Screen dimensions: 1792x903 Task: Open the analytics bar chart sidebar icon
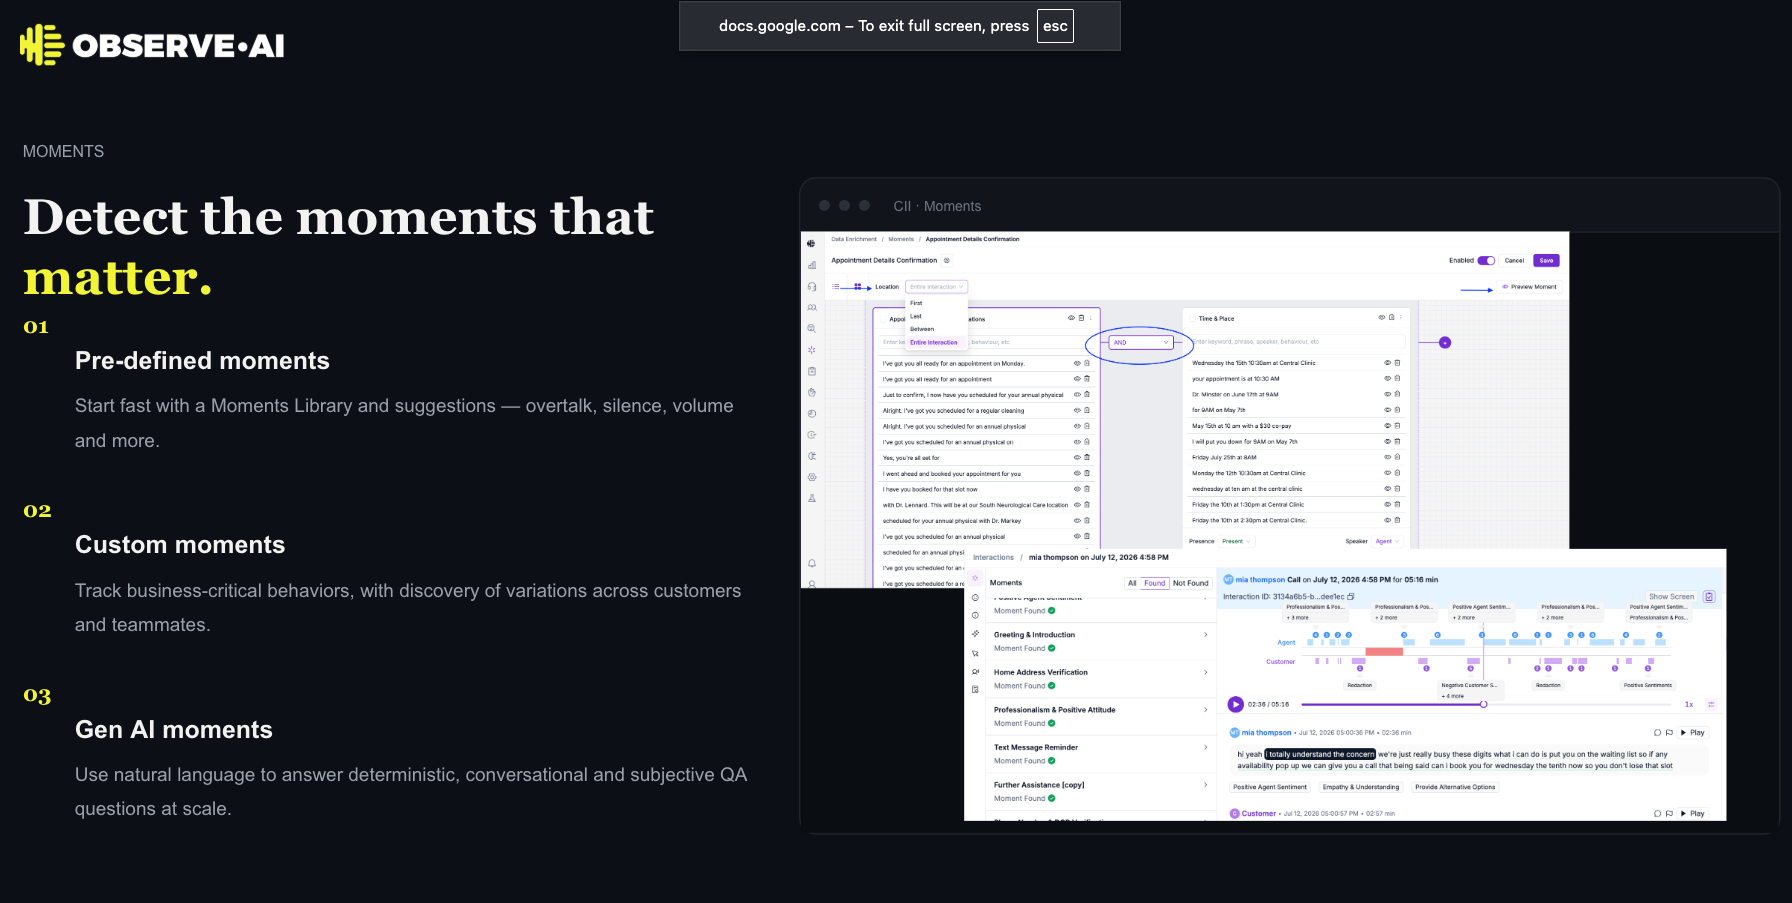click(x=812, y=265)
